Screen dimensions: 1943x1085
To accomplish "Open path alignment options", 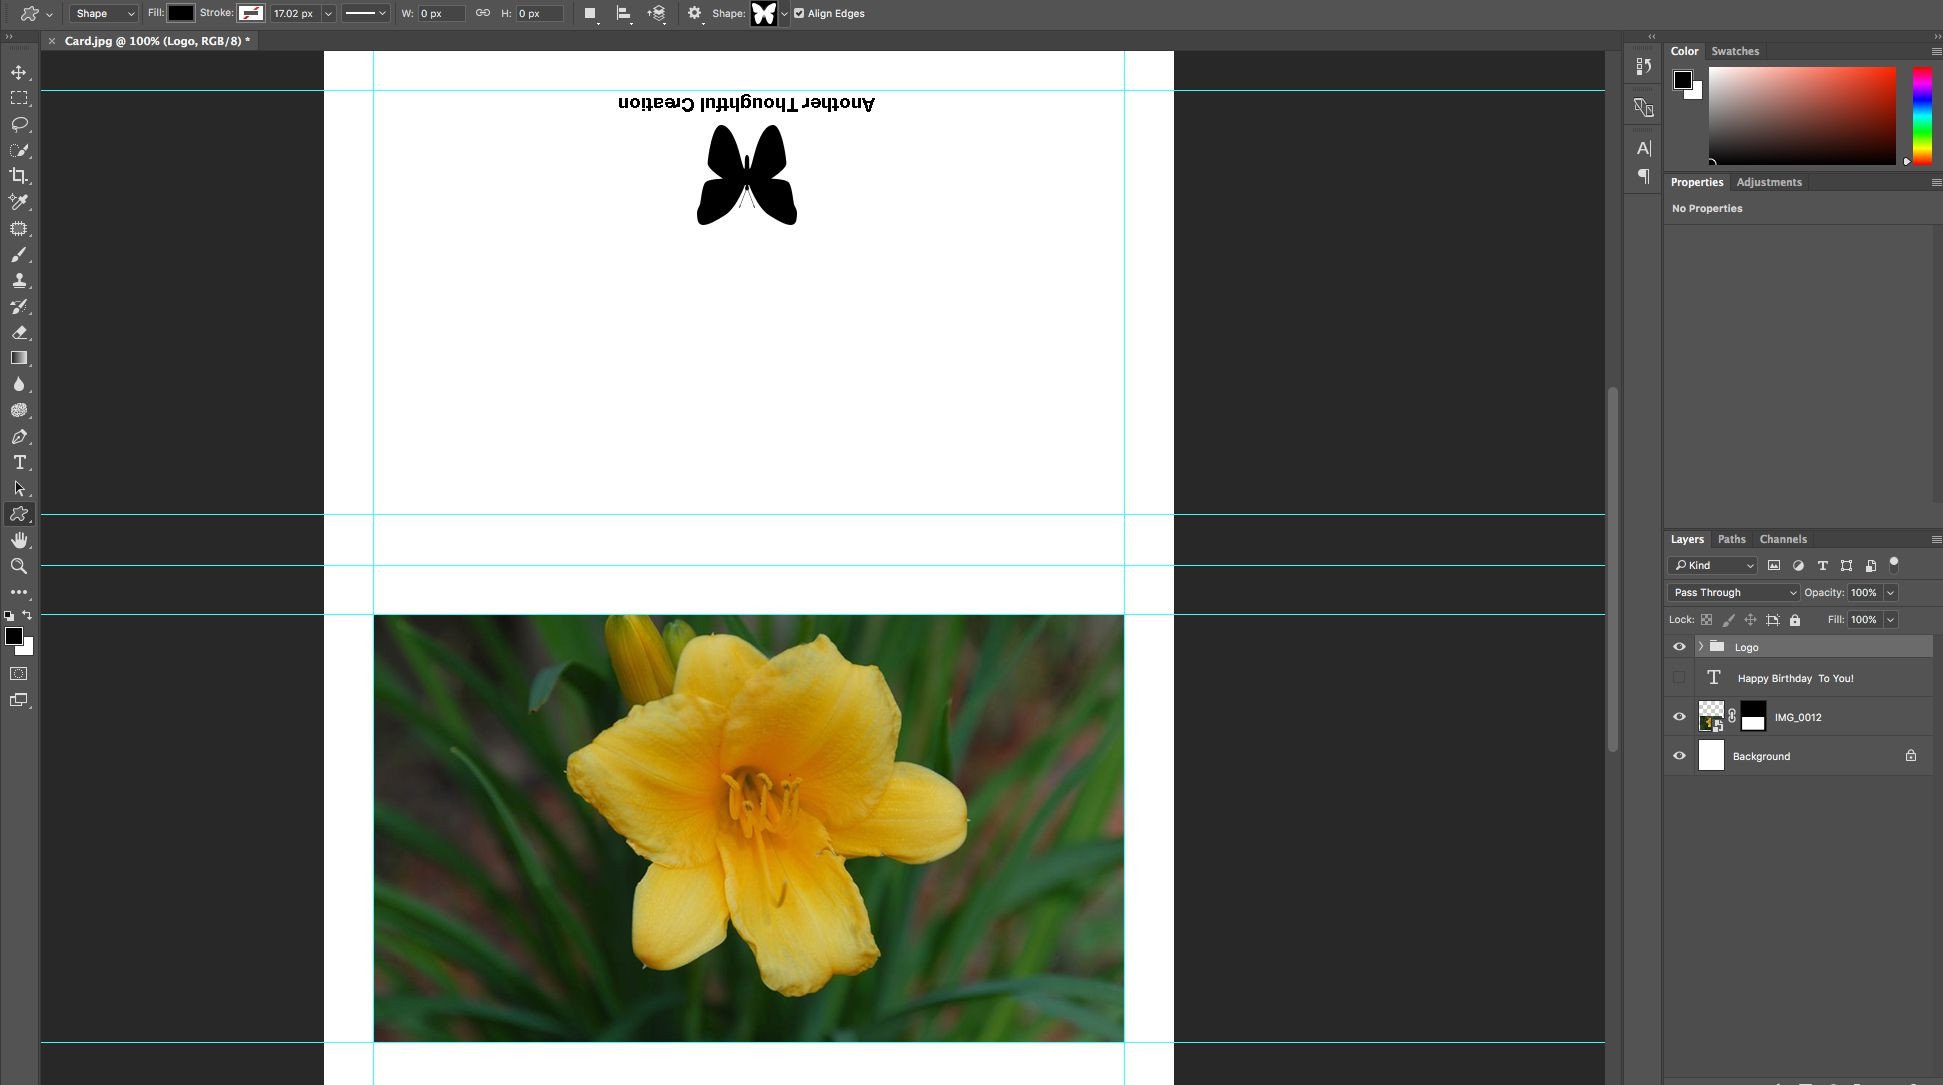I will [x=624, y=14].
